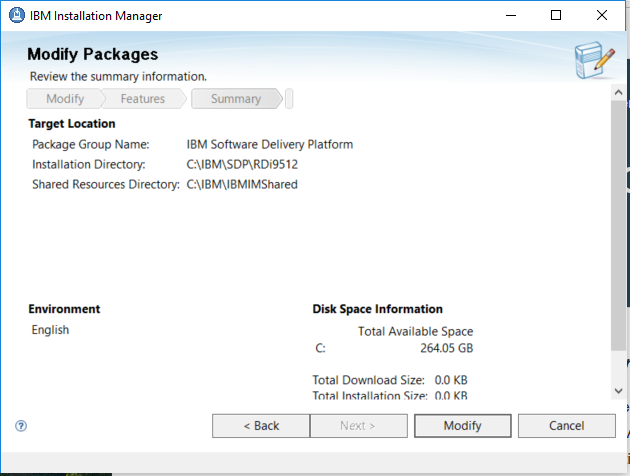Click the 'Shared Resources Directory:' label
Image resolution: width=630 pixels, height=476 pixels.
pyautogui.click(x=106, y=185)
